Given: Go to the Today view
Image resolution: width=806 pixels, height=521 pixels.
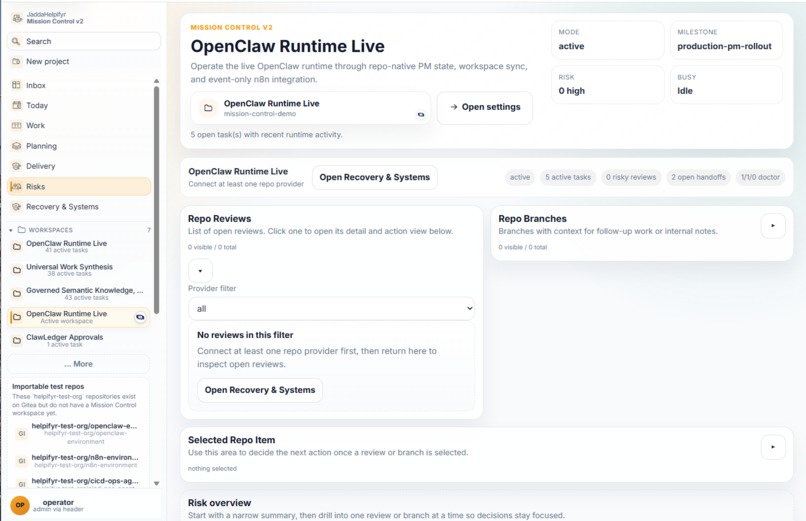Looking at the screenshot, I should 79,105.
